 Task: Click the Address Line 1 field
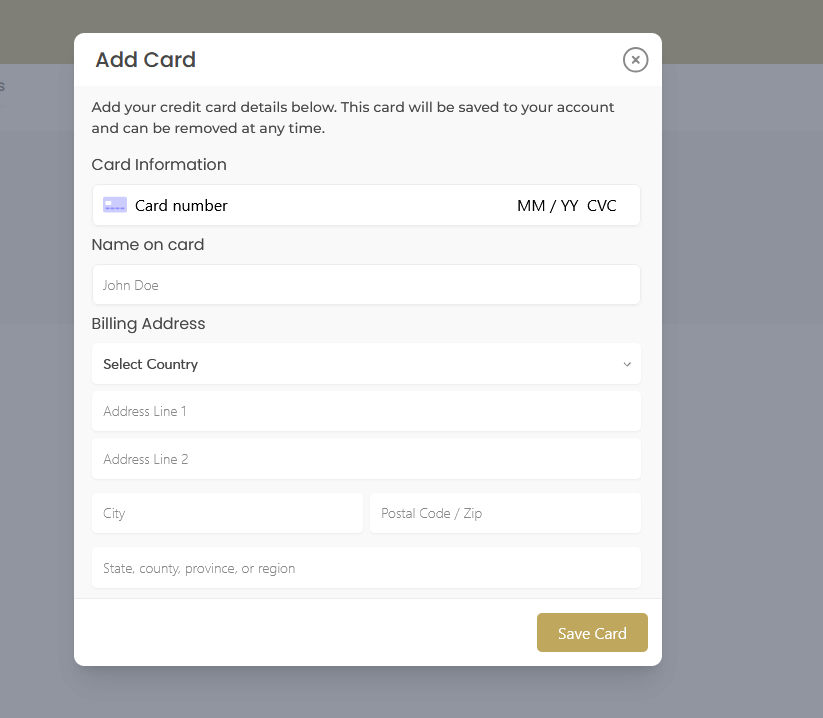point(366,410)
